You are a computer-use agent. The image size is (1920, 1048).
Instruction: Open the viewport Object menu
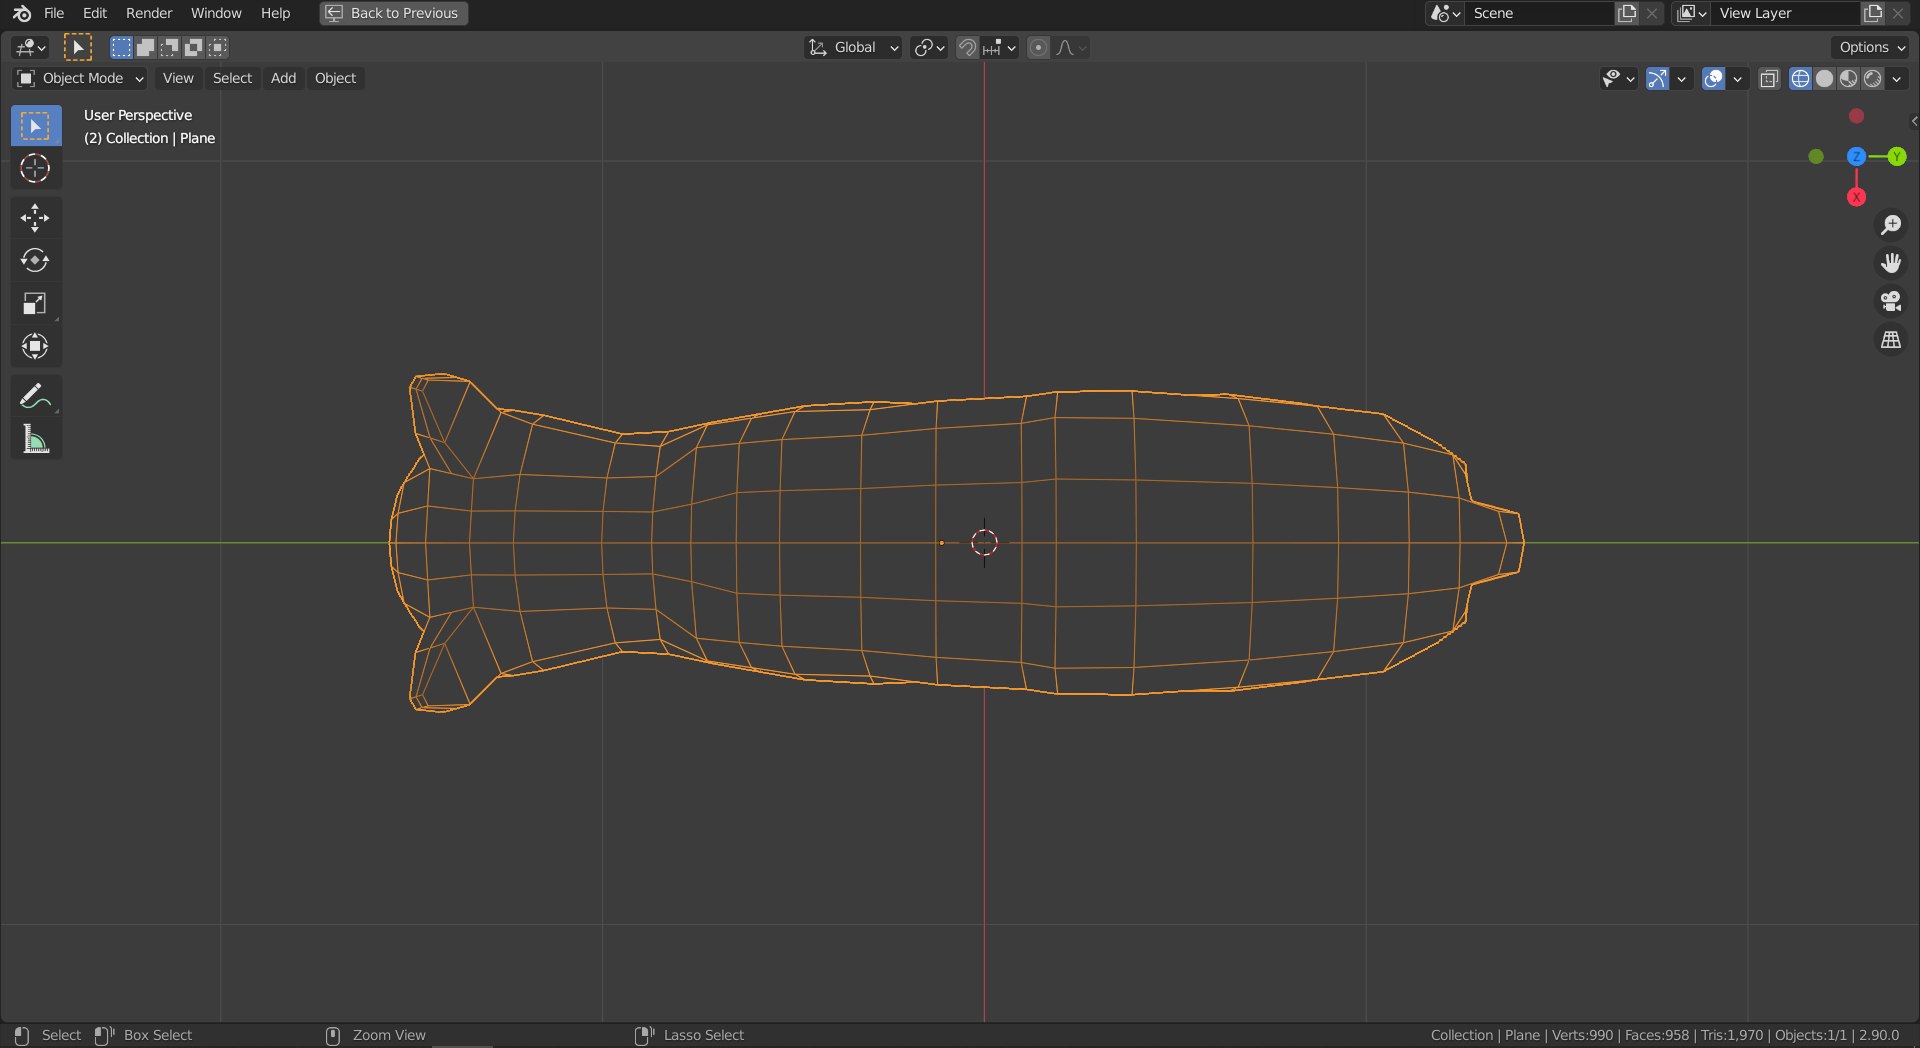click(x=335, y=78)
